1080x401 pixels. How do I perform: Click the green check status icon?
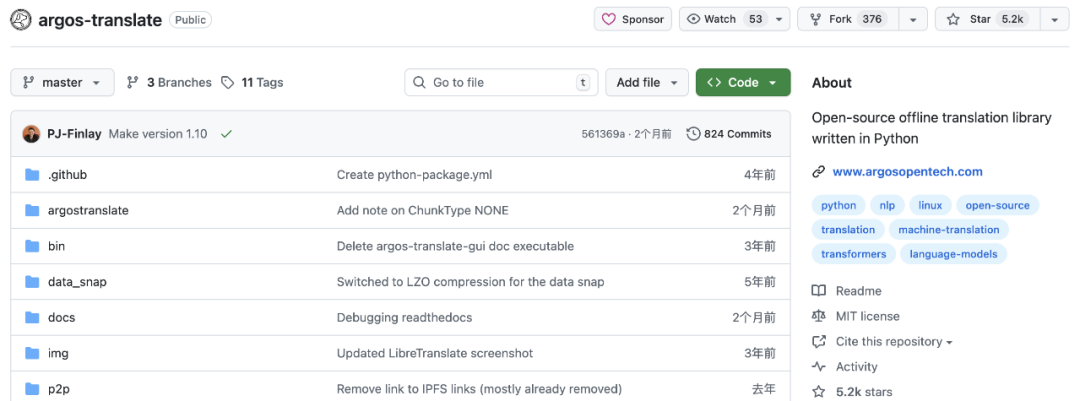(226, 134)
